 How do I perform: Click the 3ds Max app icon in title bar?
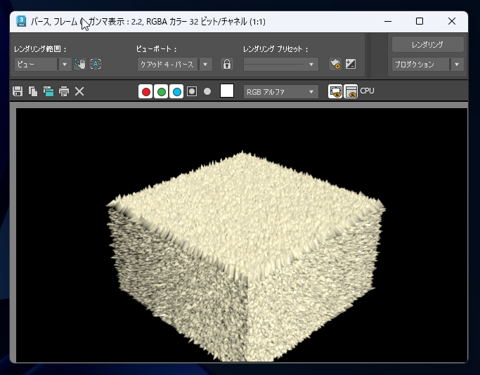[x=21, y=21]
